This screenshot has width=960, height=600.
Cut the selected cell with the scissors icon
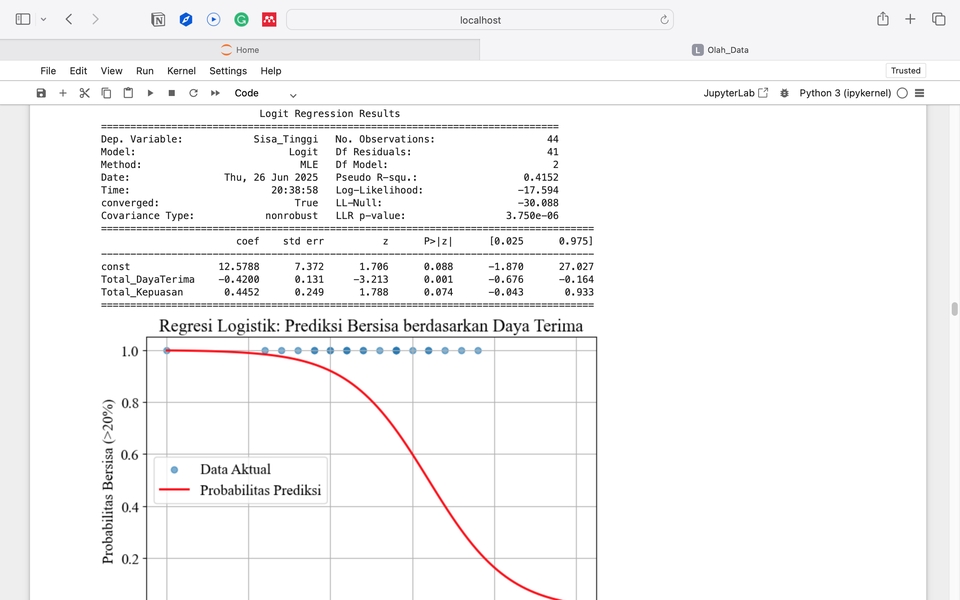click(x=85, y=93)
